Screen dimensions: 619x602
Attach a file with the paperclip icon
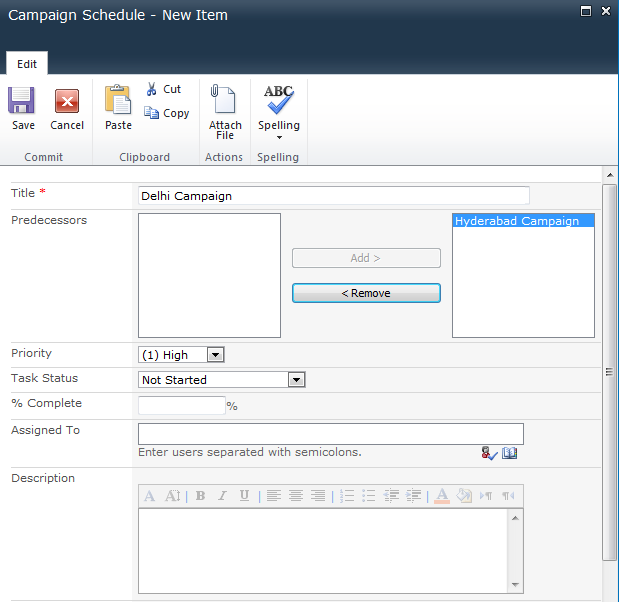(224, 99)
